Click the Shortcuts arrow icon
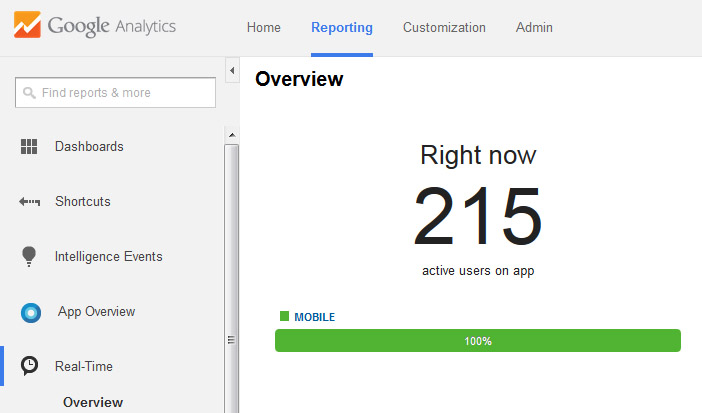Image resolution: width=702 pixels, height=413 pixels. [30, 202]
